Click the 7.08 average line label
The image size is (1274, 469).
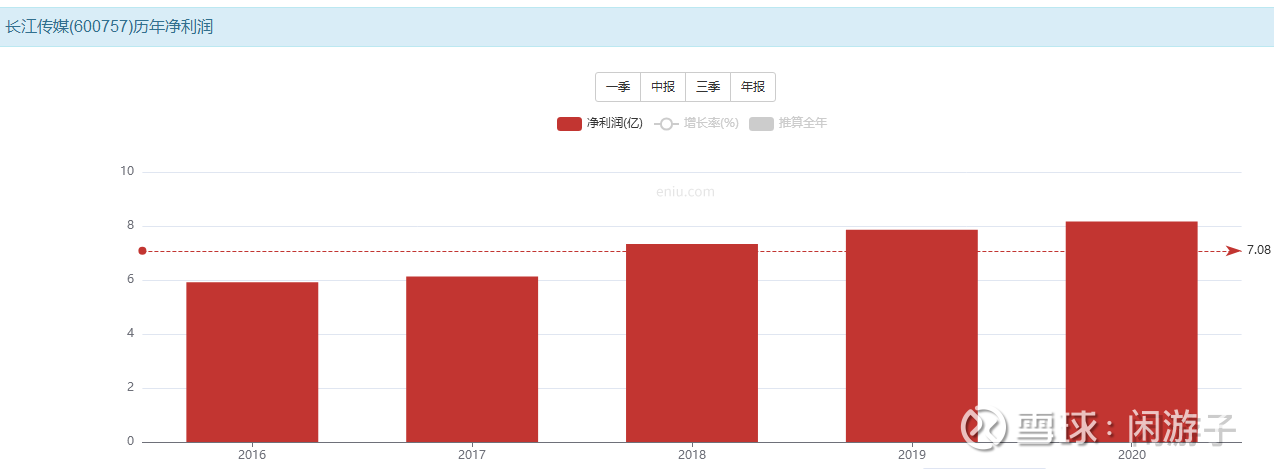[x=1259, y=250]
